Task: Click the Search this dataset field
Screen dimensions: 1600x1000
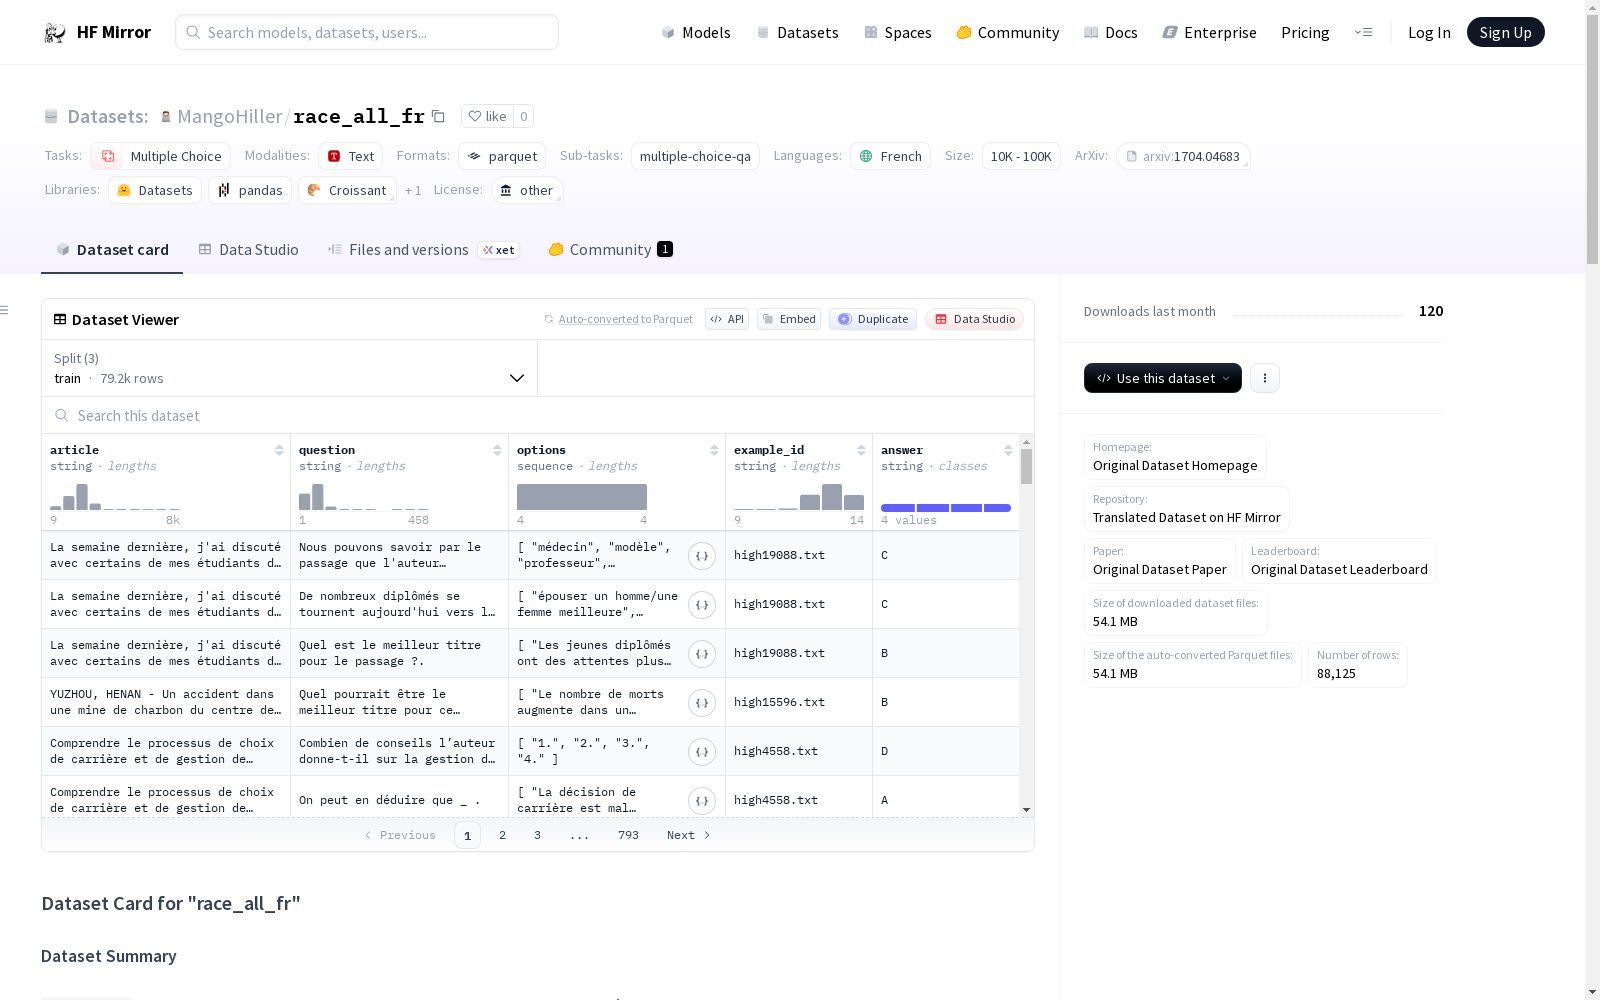Action: pyautogui.click(x=538, y=415)
